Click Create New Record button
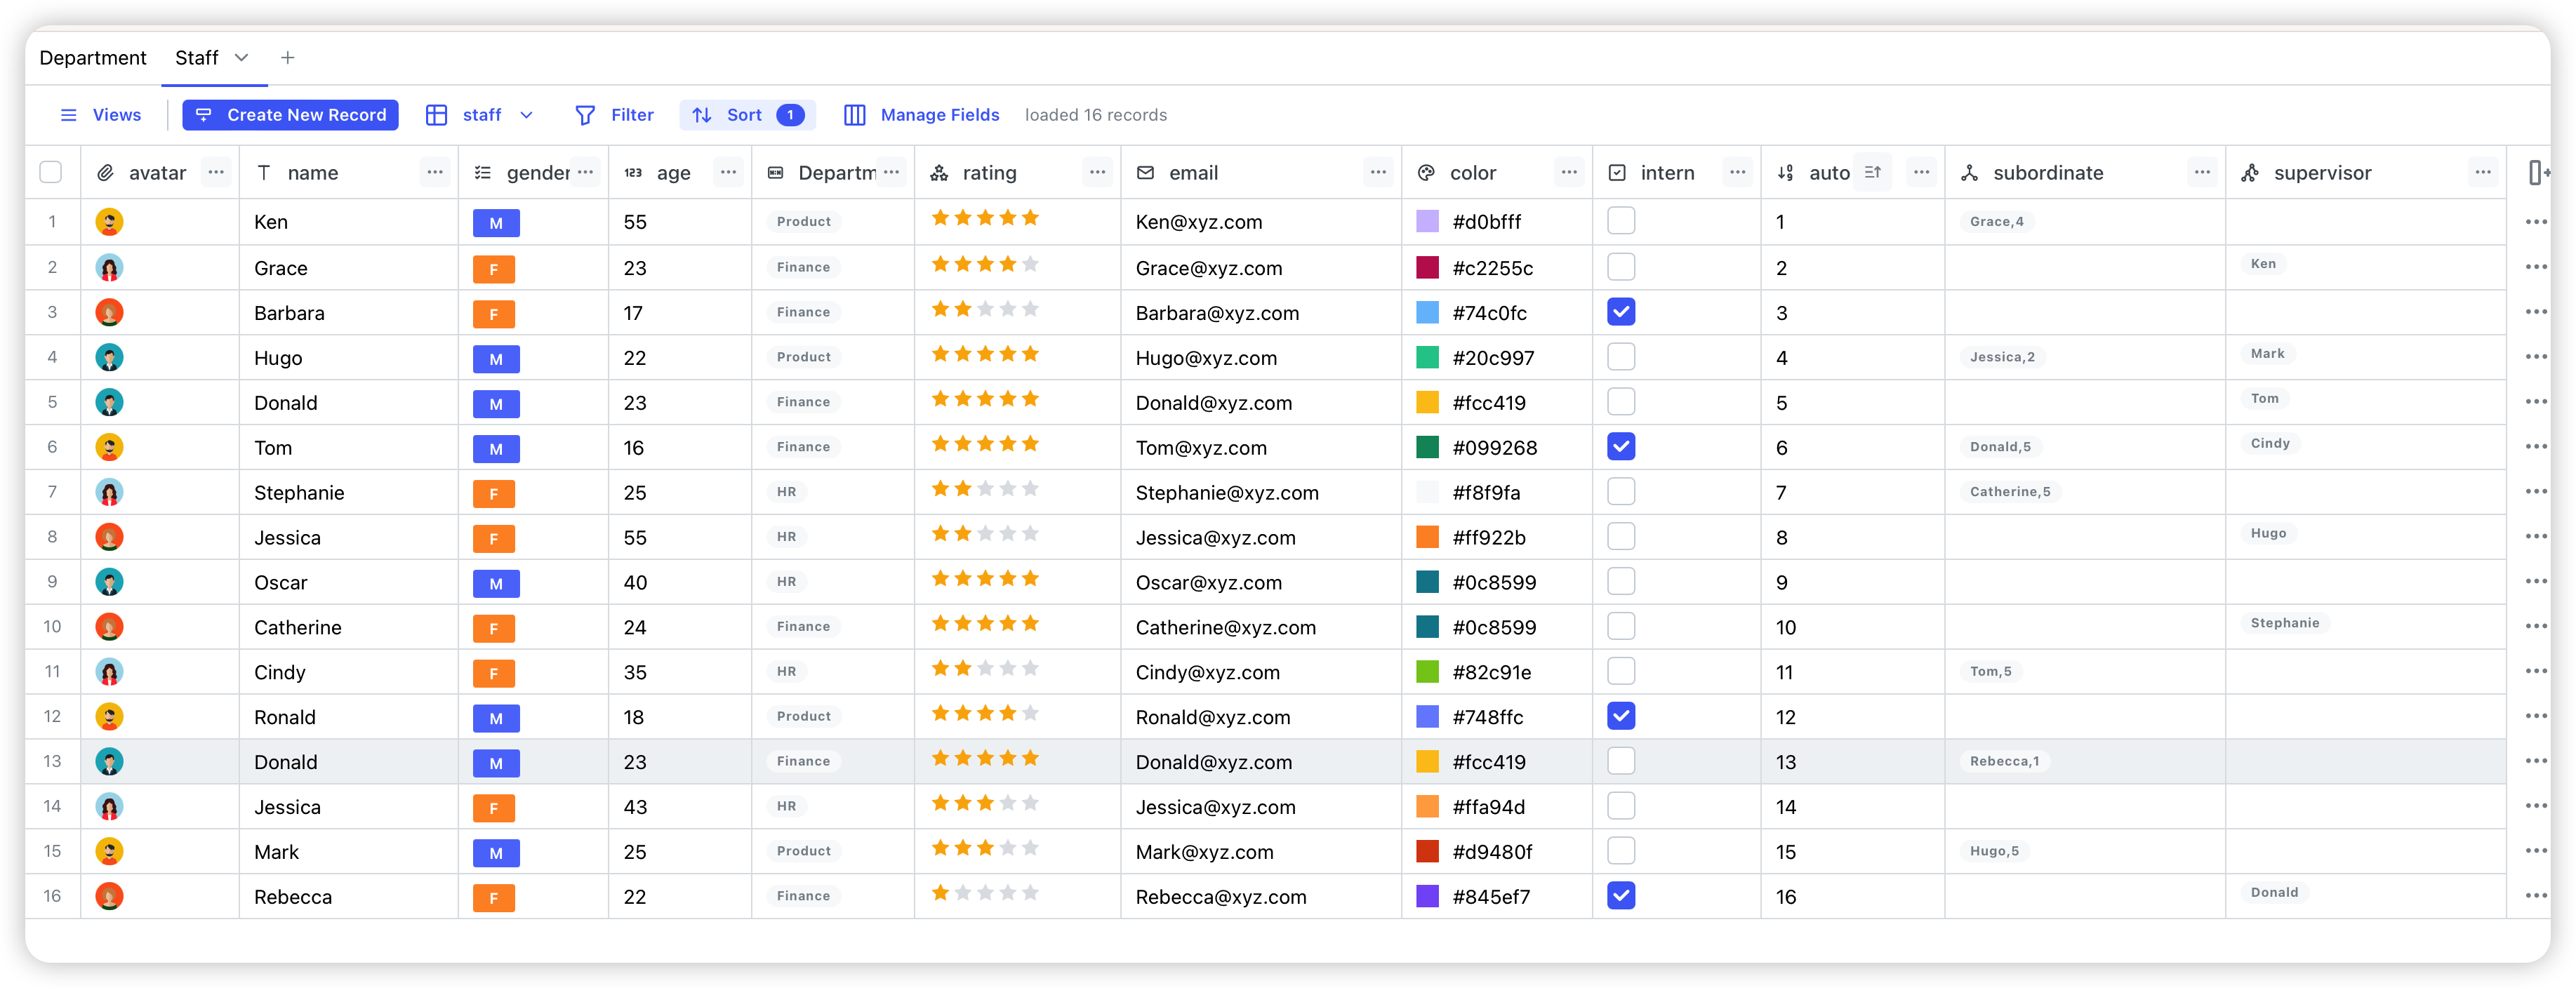 (290, 115)
